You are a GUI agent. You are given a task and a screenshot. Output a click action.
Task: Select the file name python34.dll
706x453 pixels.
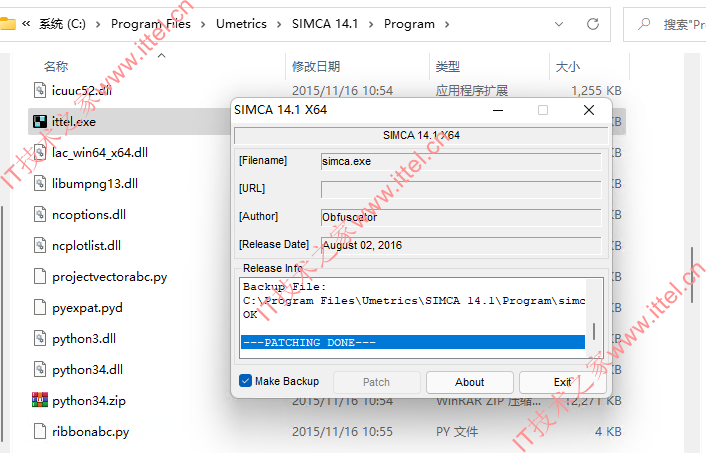(x=87, y=370)
